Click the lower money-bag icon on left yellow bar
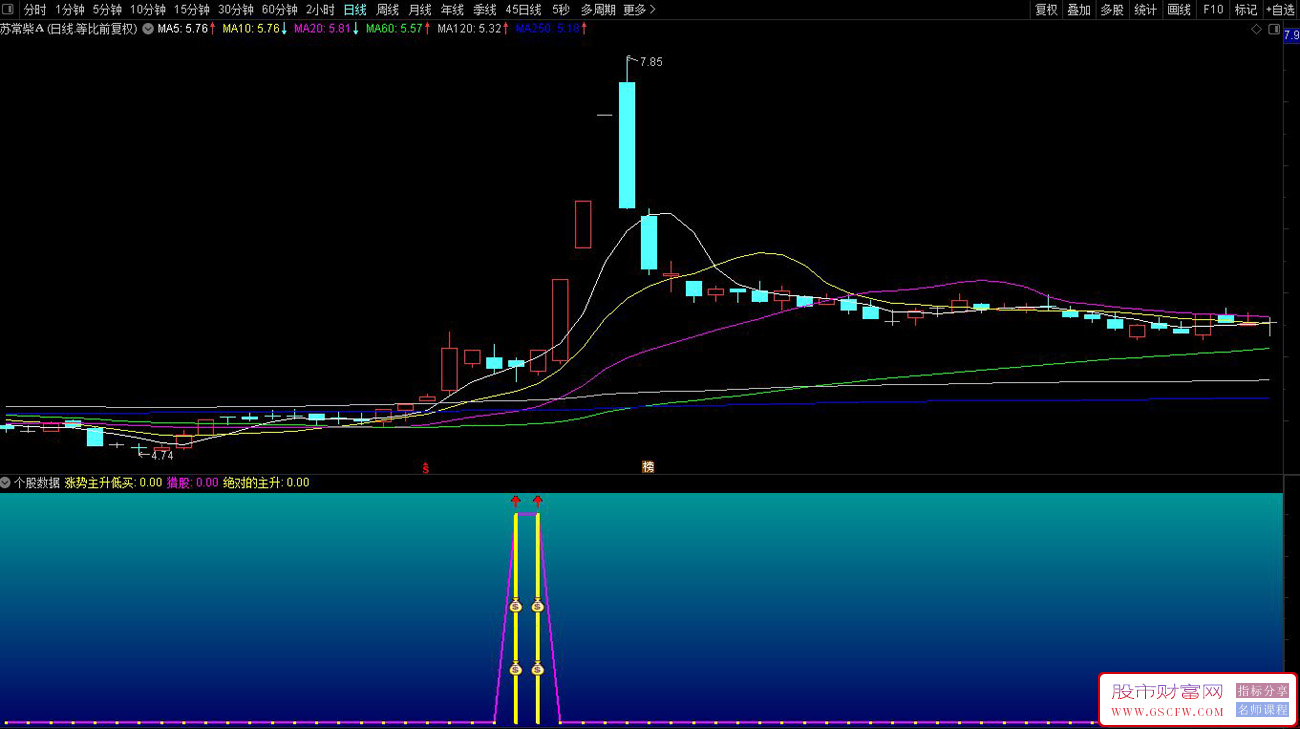This screenshot has width=1300, height=729. [x=516, y=668]
